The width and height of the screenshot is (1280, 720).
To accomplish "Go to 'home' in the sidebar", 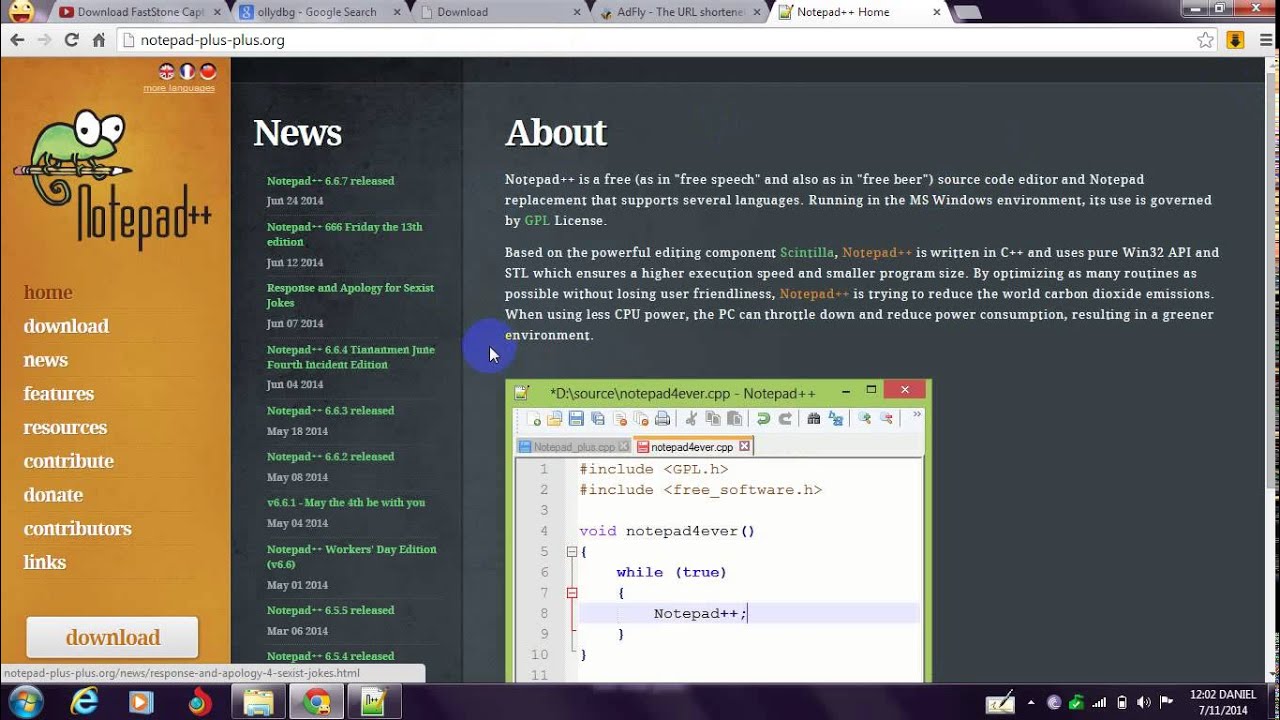I will tap(48, 292).
